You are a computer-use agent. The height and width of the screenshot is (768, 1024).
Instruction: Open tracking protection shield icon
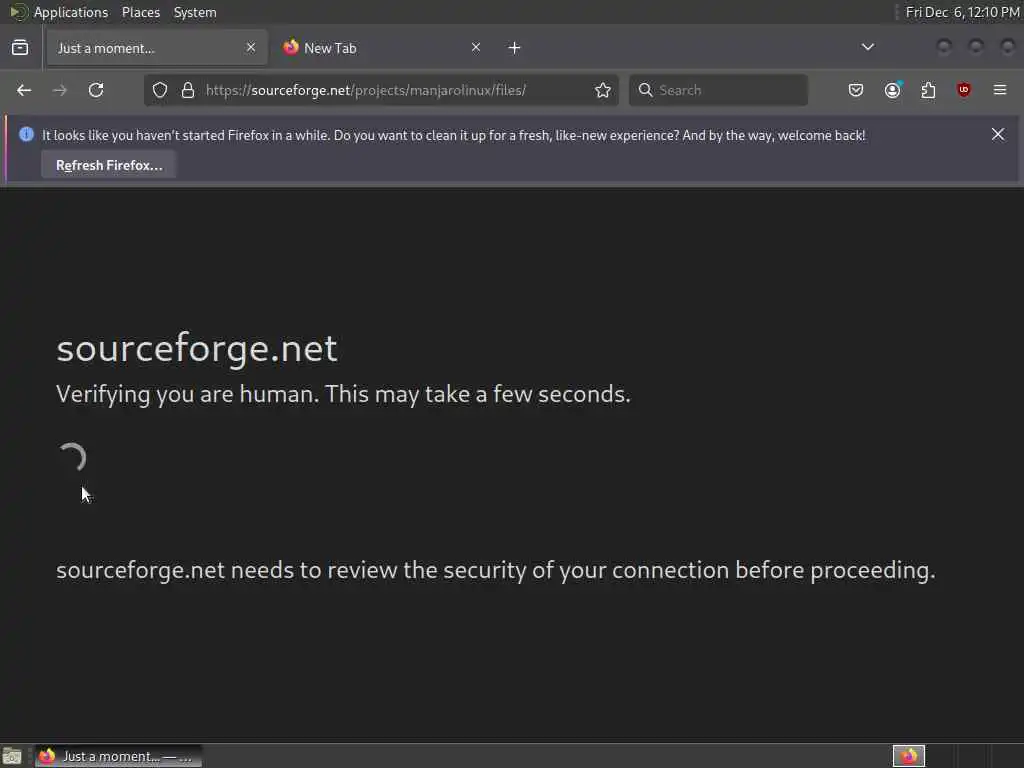(160, 90)
